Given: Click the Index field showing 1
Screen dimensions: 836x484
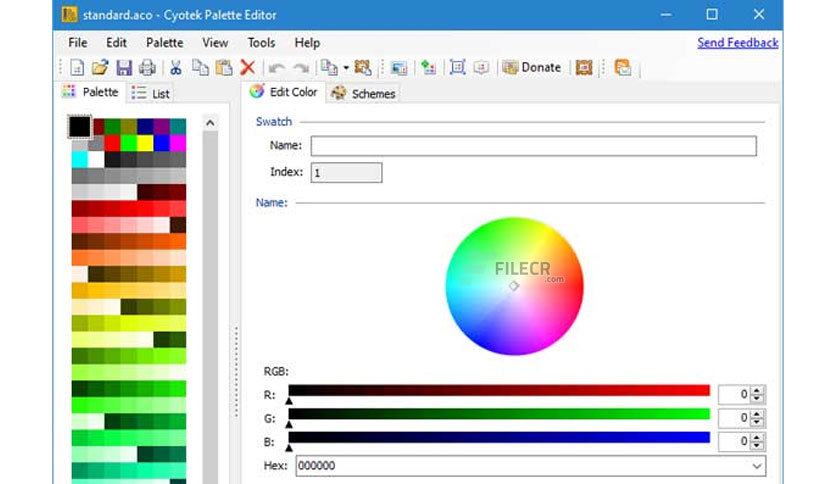Looking at the screenshot, I should click(x=347, y=173).
